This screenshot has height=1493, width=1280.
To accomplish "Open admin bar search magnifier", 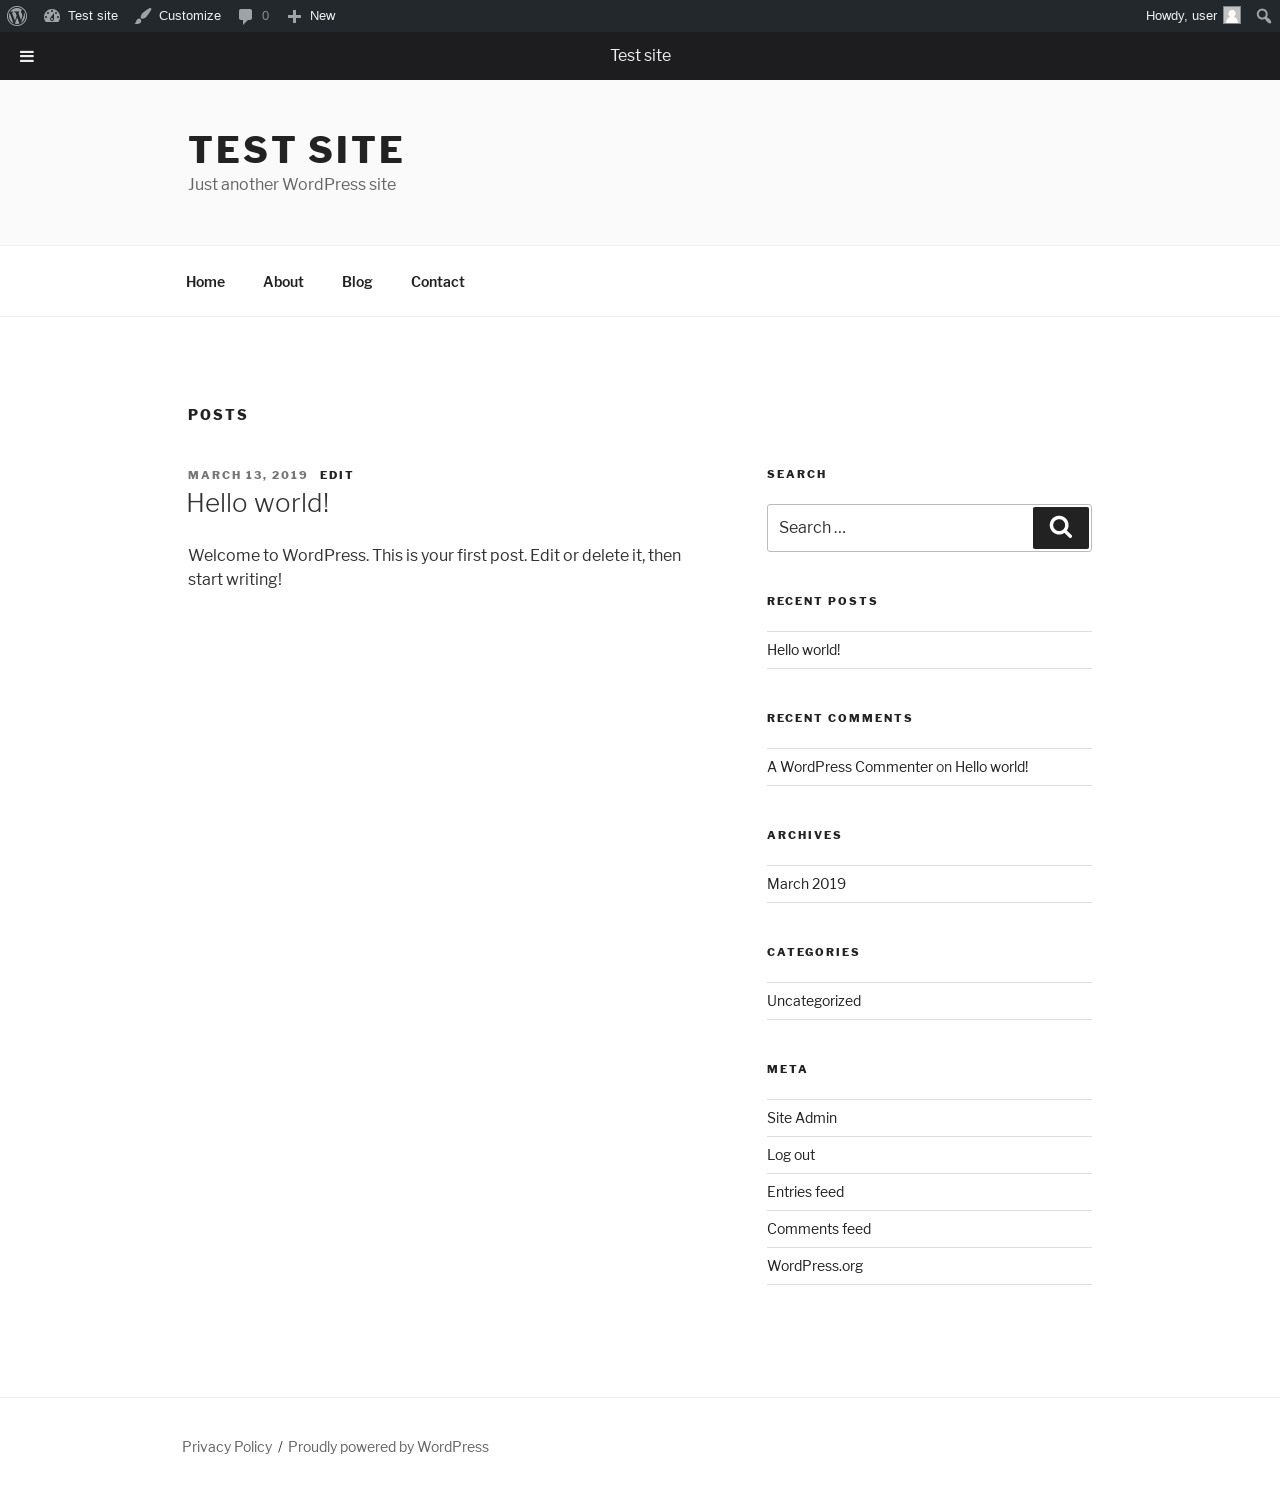I will coord(1264,16).
